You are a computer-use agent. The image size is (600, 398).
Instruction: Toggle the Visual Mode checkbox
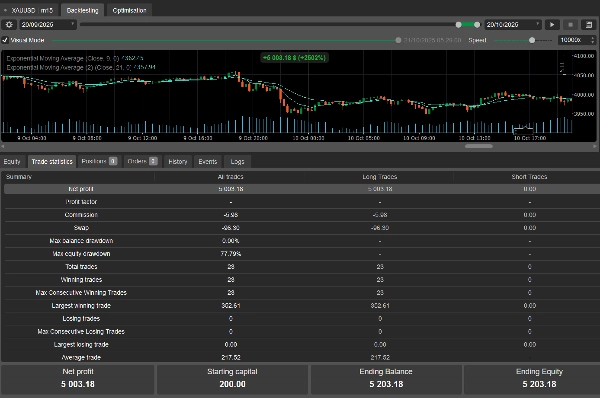pyautogui.click(x=5, y=40)
